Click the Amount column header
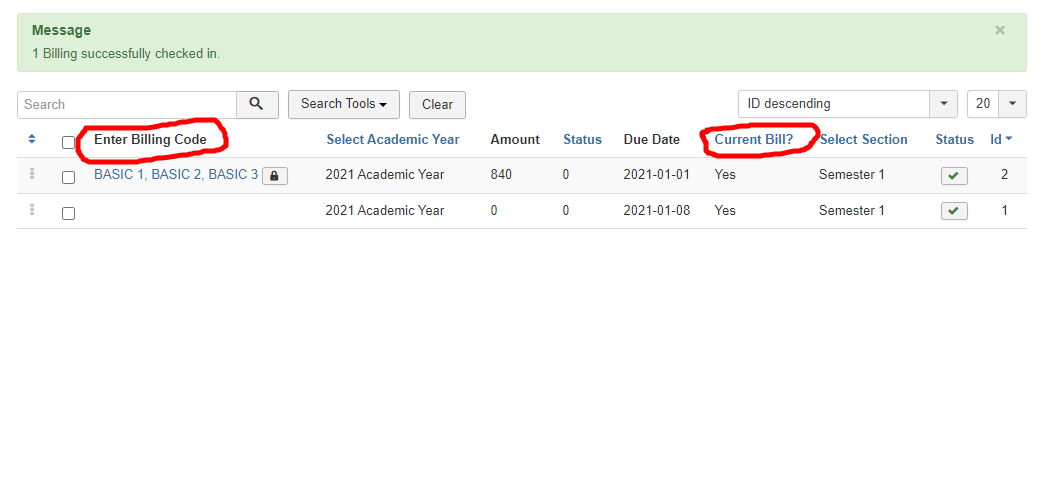1042x484 pixels. tap(515, 140)
